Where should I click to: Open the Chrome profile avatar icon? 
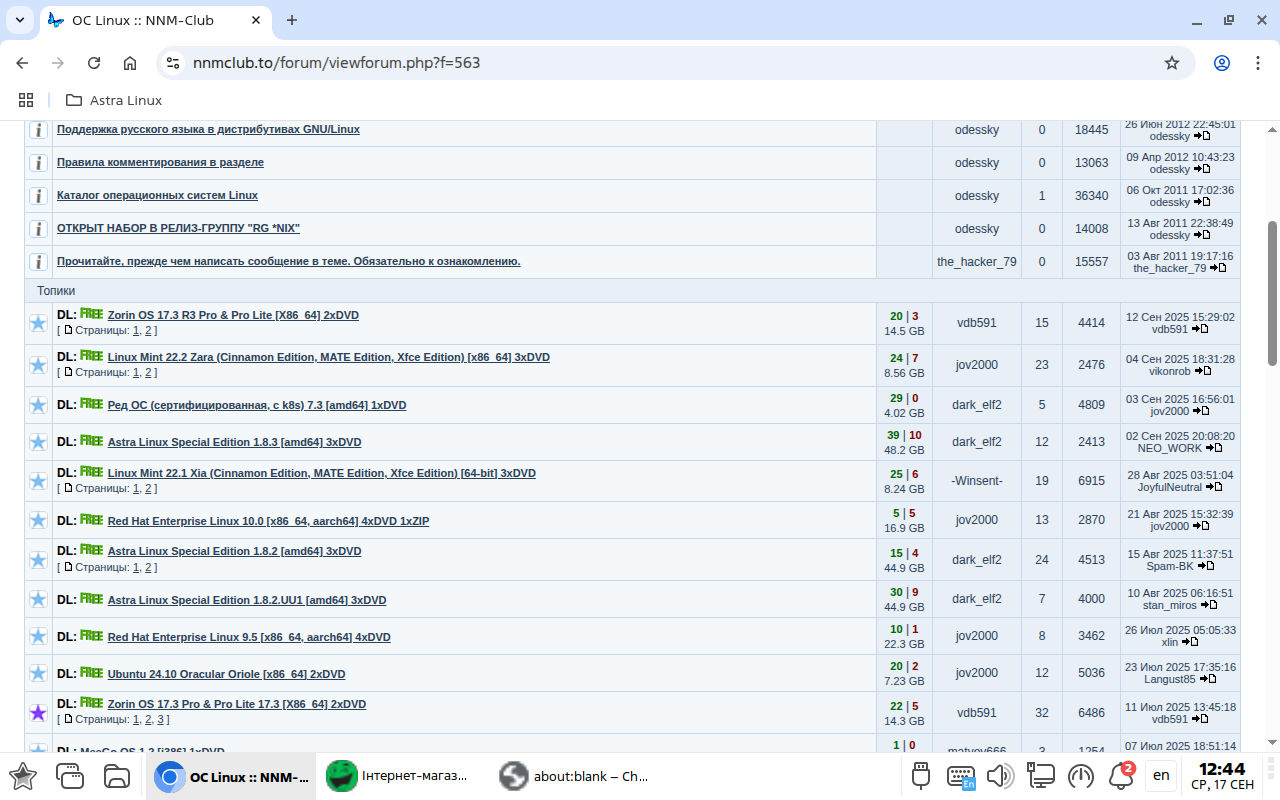pyautogui.click(x=1221, y=63)
